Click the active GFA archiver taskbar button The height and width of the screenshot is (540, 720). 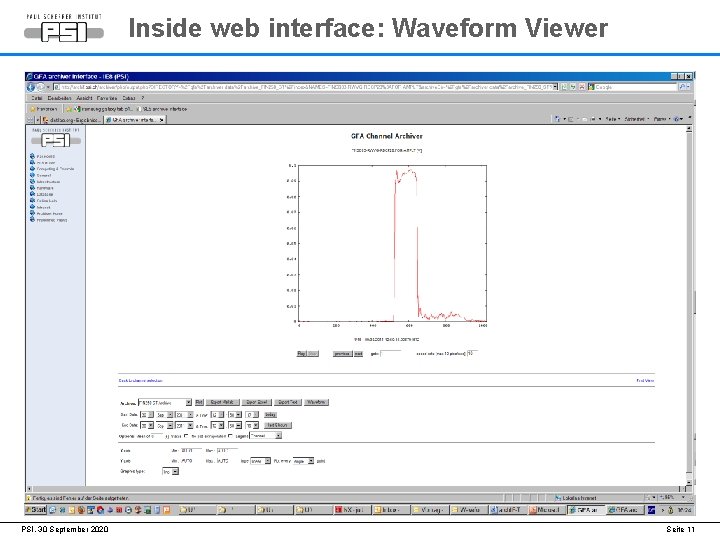click(x=585, y=510)
